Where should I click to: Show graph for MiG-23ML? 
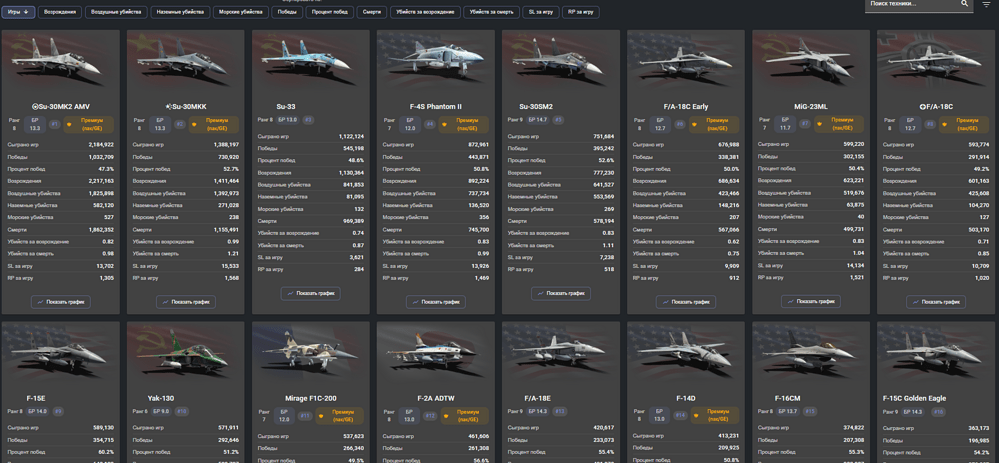tap(810, 302)
